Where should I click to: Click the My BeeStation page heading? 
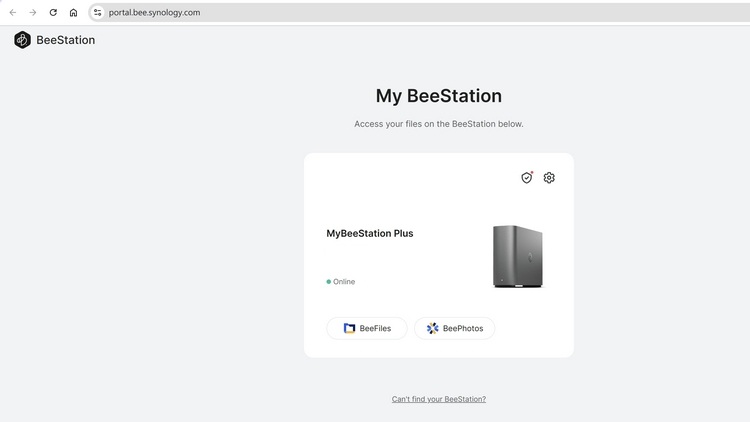(x=439, y=96)
